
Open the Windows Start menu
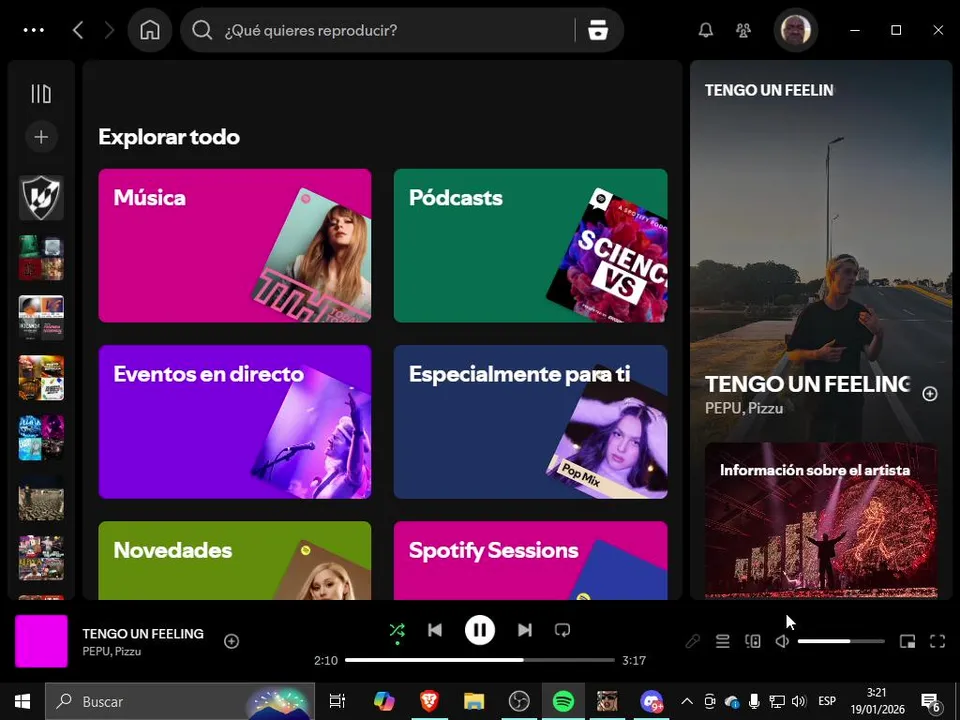[22, 702]
